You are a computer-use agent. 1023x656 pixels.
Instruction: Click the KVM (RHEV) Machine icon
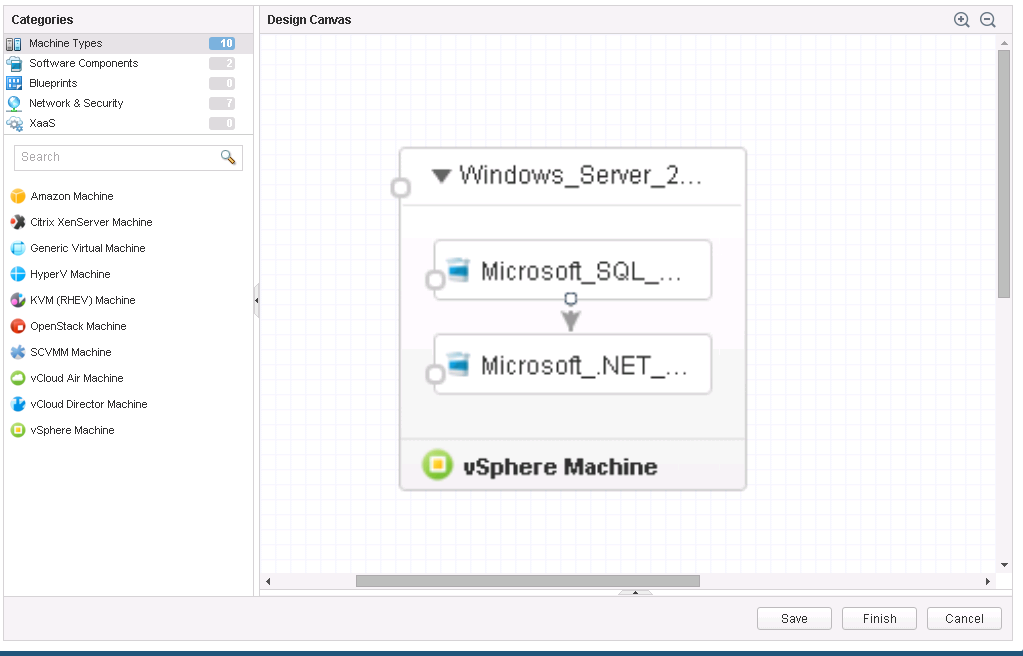coord(18,300)
